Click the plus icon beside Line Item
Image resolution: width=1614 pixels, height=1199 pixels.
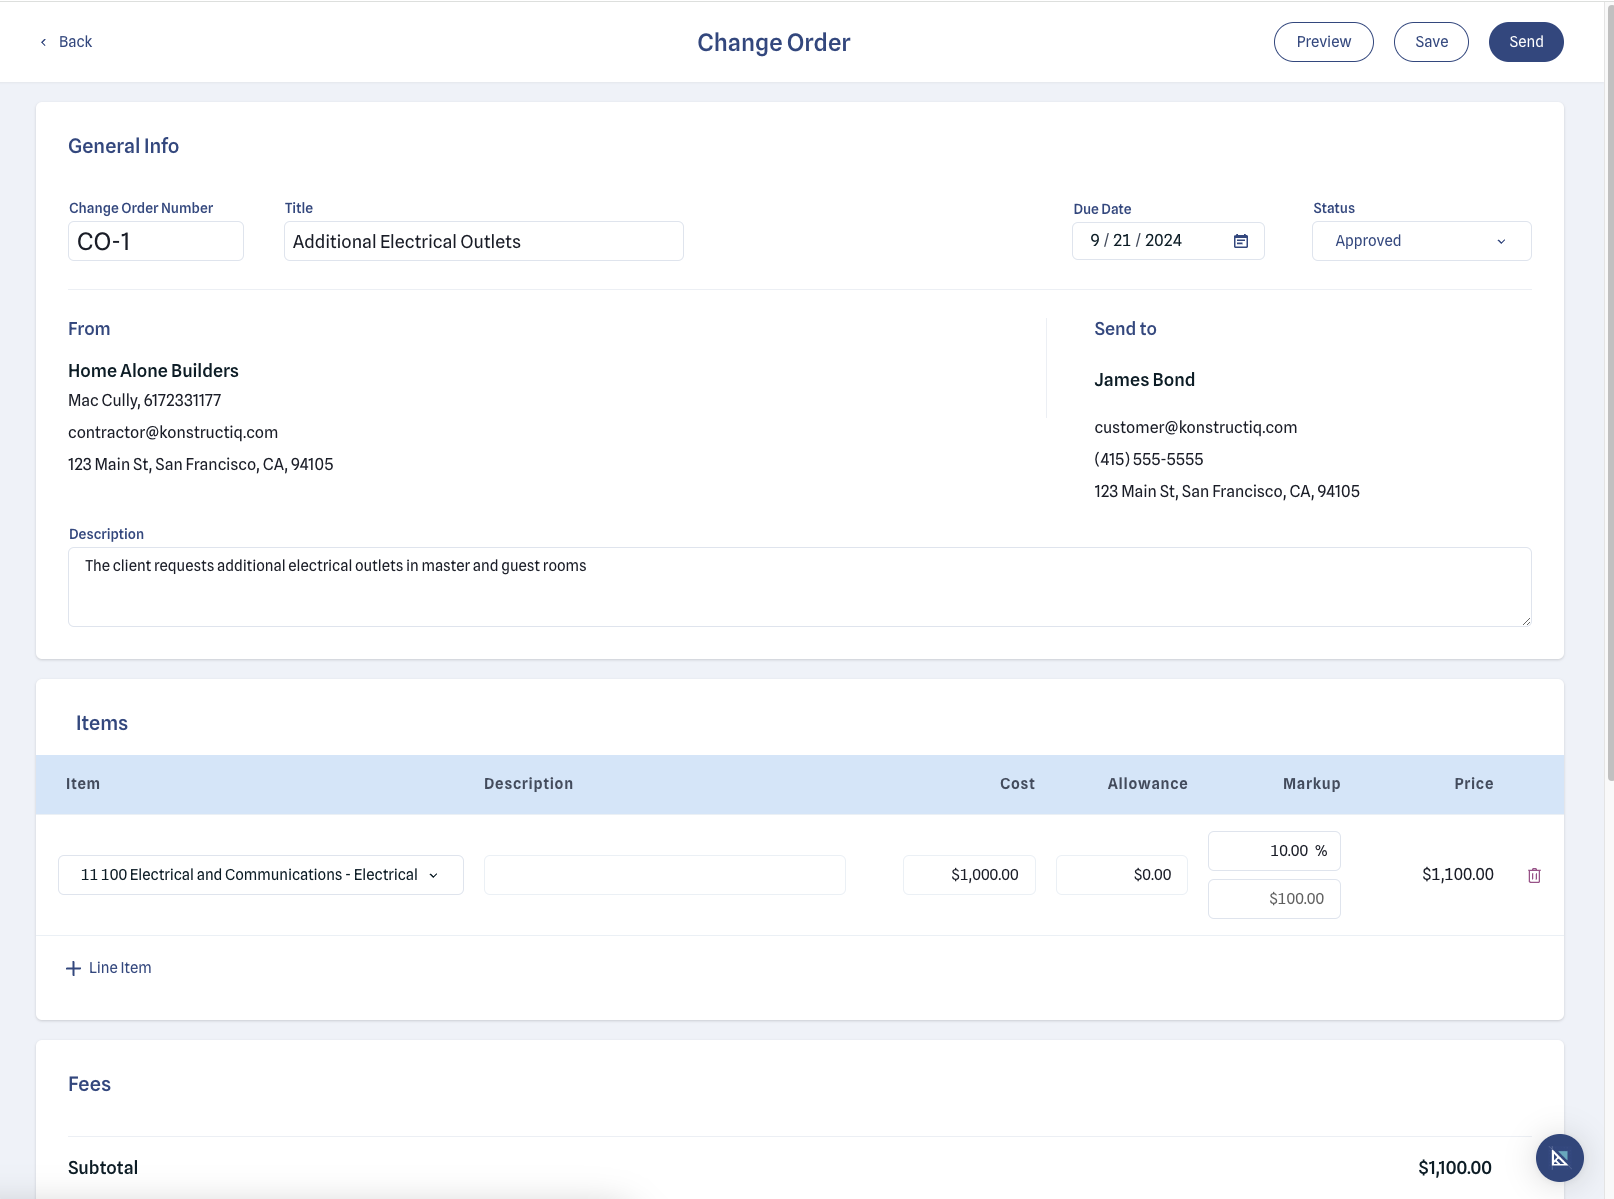click(x=73, y=967)
